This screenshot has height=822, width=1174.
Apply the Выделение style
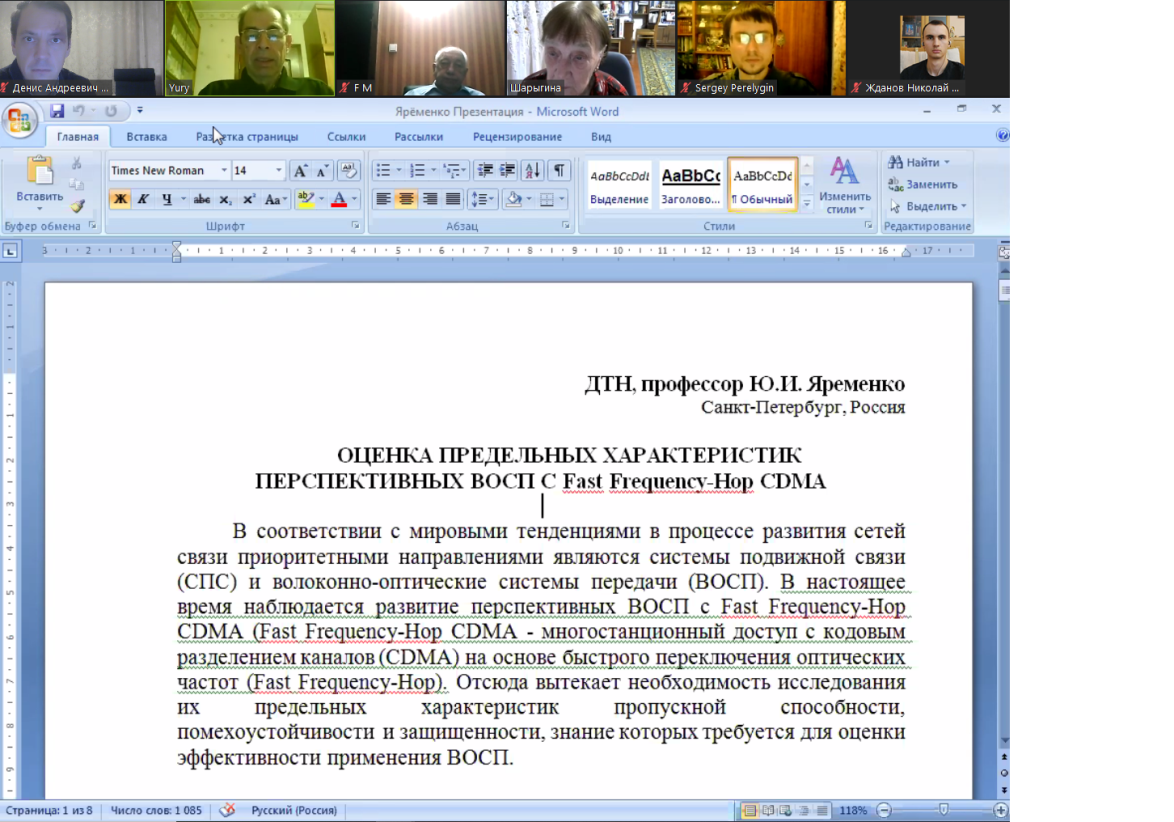click(619, 185)
